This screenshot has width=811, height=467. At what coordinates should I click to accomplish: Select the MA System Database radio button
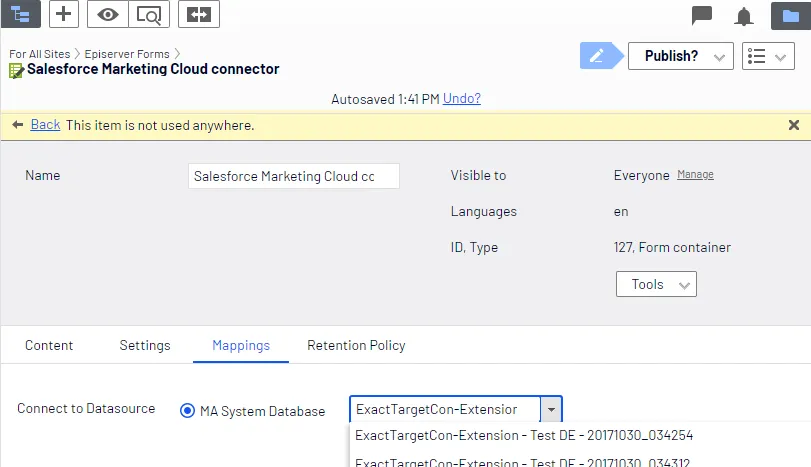[x=187, y=411]
